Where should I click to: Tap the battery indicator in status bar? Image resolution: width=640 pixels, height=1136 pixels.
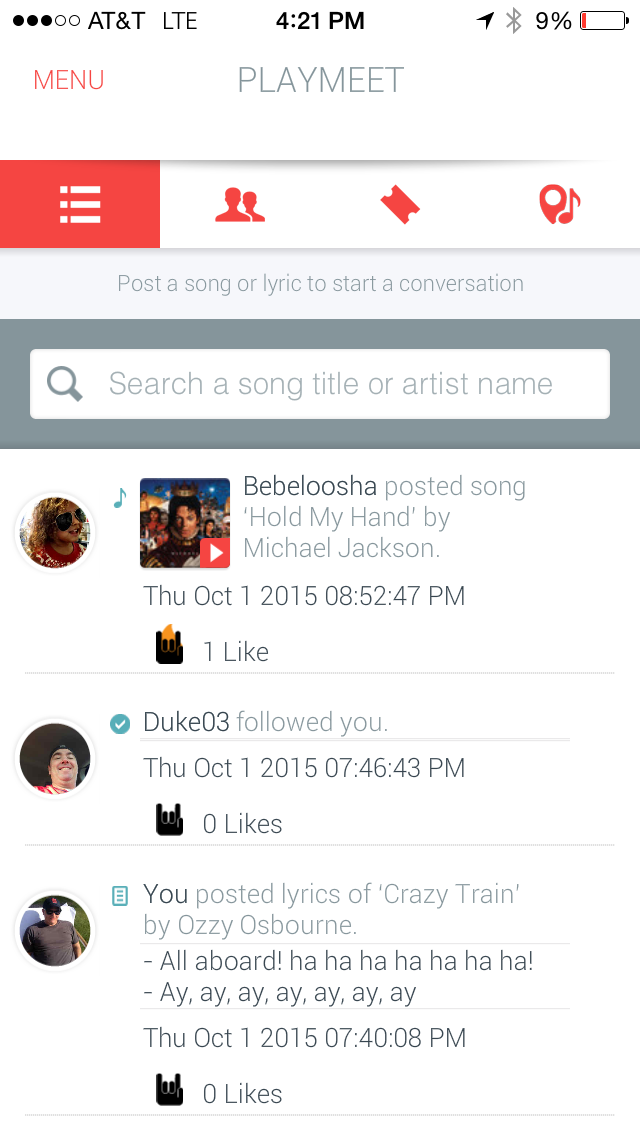pyautogui.click(x=603, y=20)
